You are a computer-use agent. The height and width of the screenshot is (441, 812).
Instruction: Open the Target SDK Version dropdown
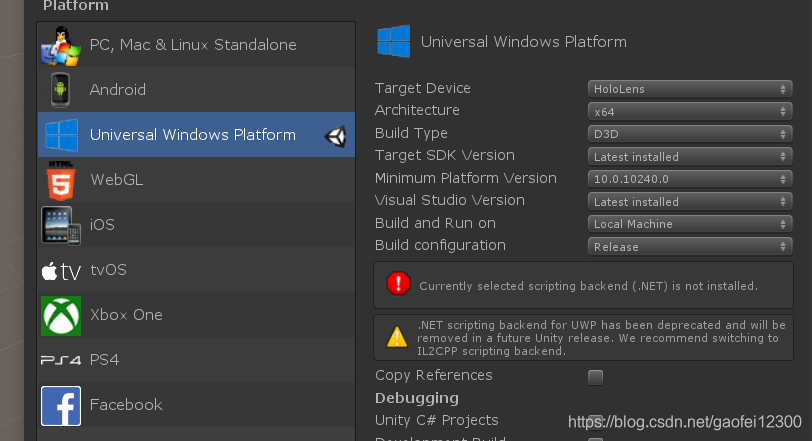pos(690,156)
